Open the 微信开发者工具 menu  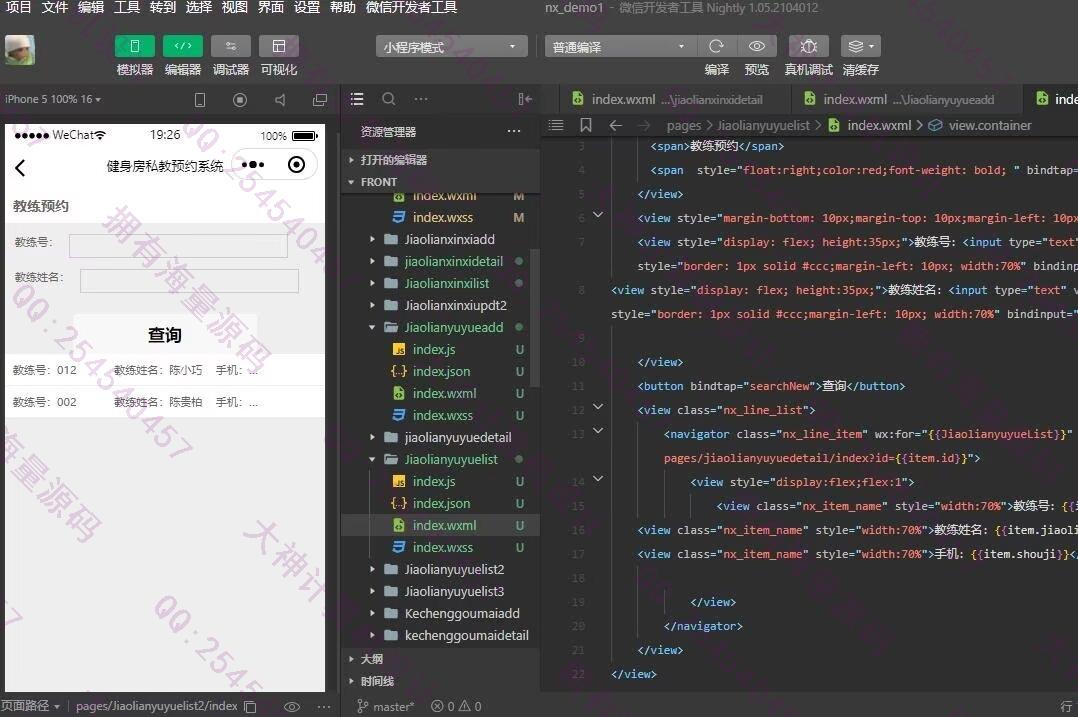pyautogui.click(x=411, y=8)
